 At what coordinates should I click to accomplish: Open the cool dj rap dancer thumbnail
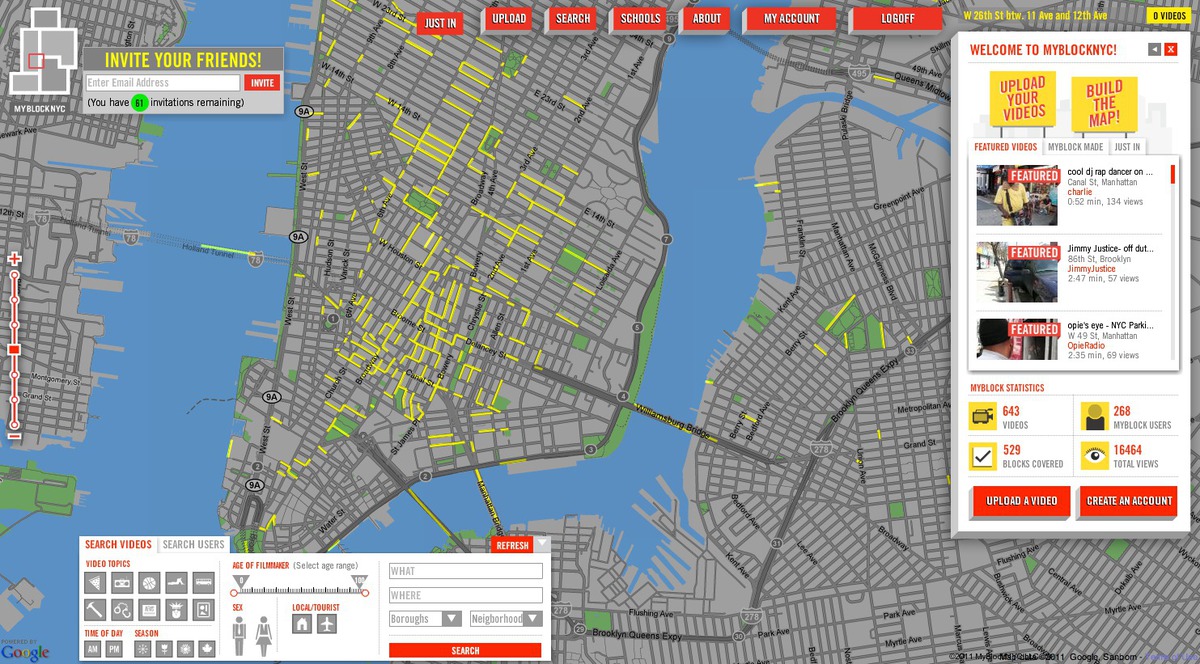1017,195
